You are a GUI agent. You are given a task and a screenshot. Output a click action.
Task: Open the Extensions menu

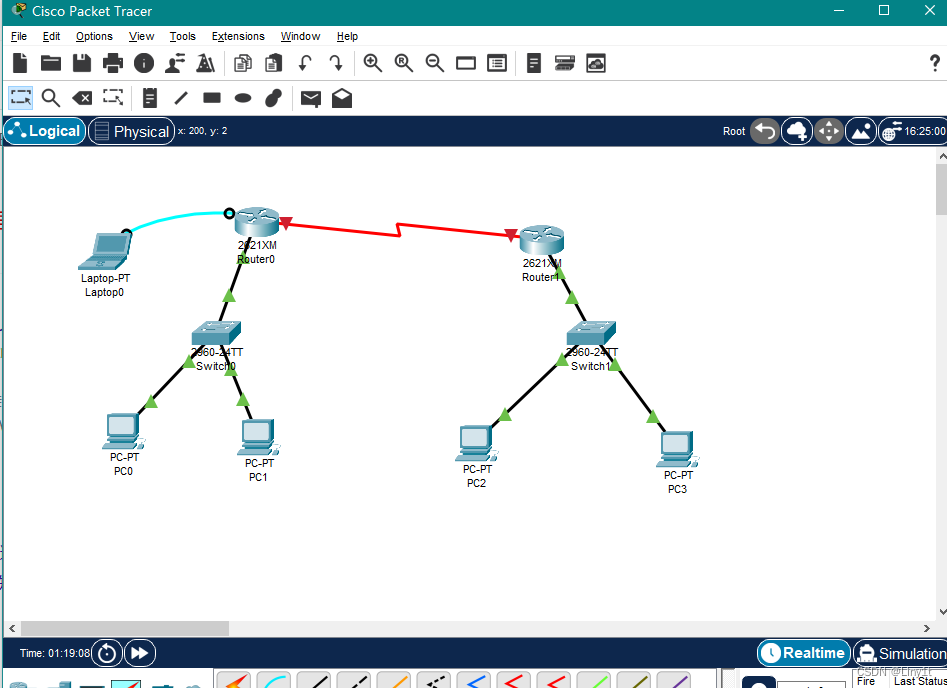click(x=238, y=36)
